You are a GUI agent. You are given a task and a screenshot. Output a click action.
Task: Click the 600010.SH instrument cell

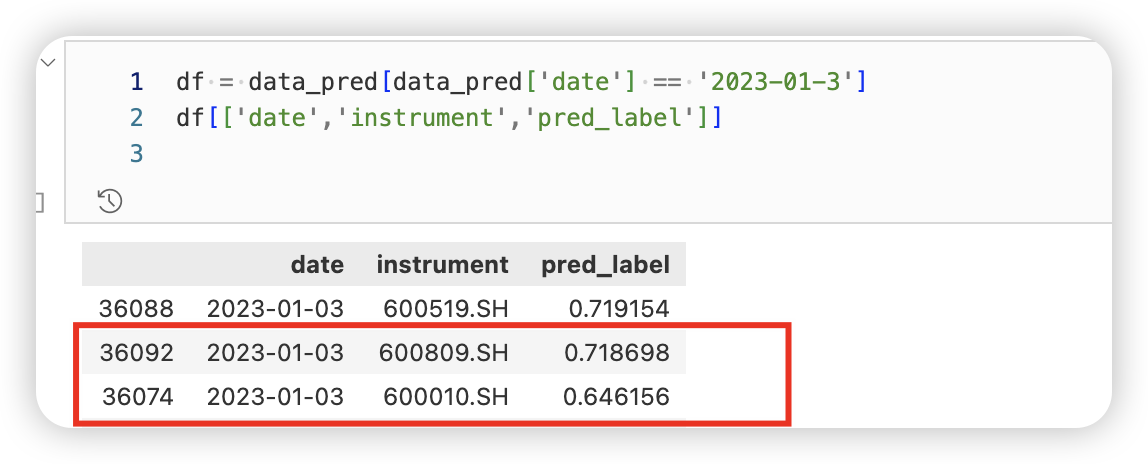click(445, 397)
